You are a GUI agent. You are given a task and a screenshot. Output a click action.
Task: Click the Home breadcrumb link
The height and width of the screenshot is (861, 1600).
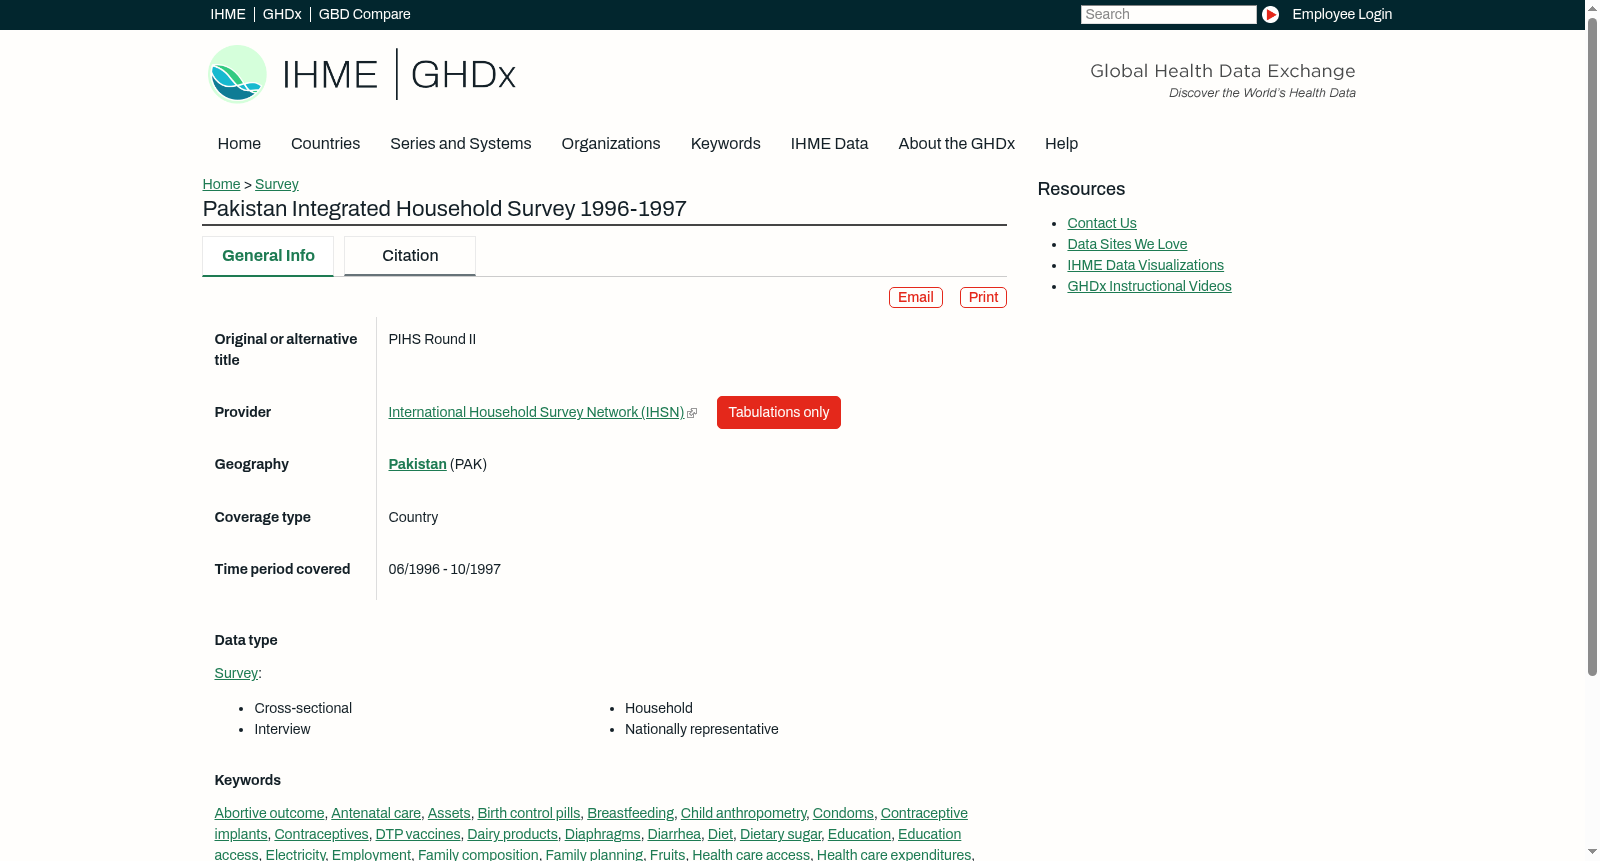point(221,184)
